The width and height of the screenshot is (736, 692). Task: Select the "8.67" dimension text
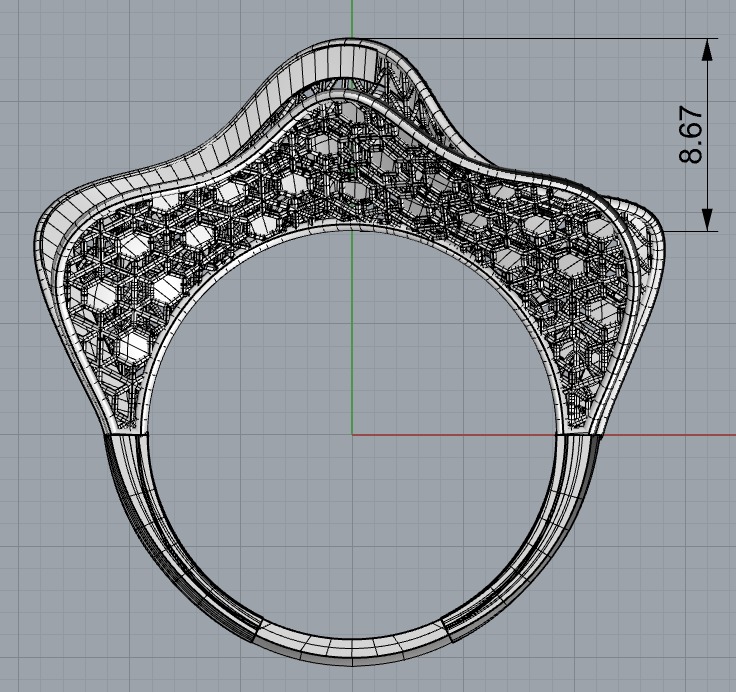click(x=691, y=134)
